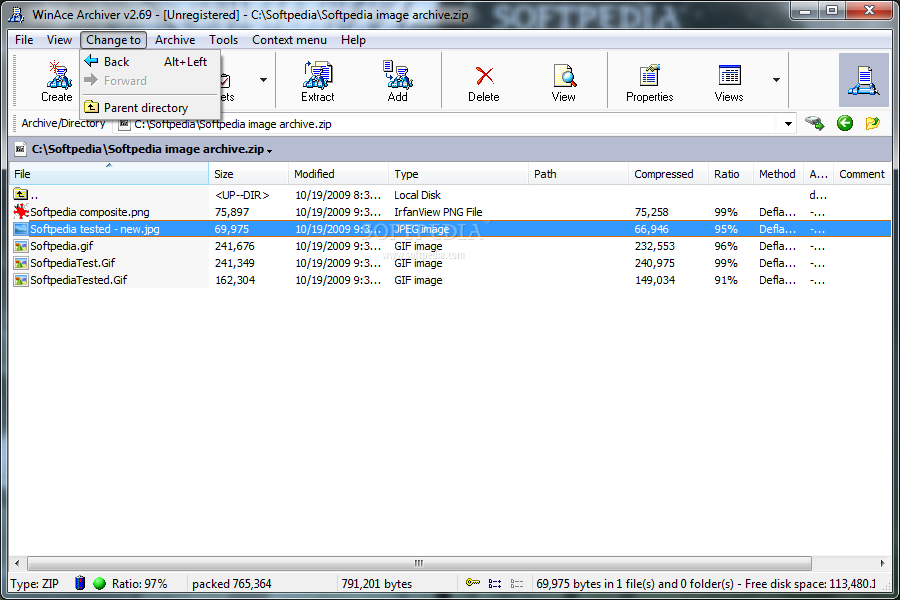
Task: Select Parent directory in Change to menu
Action: pos(150,107)
